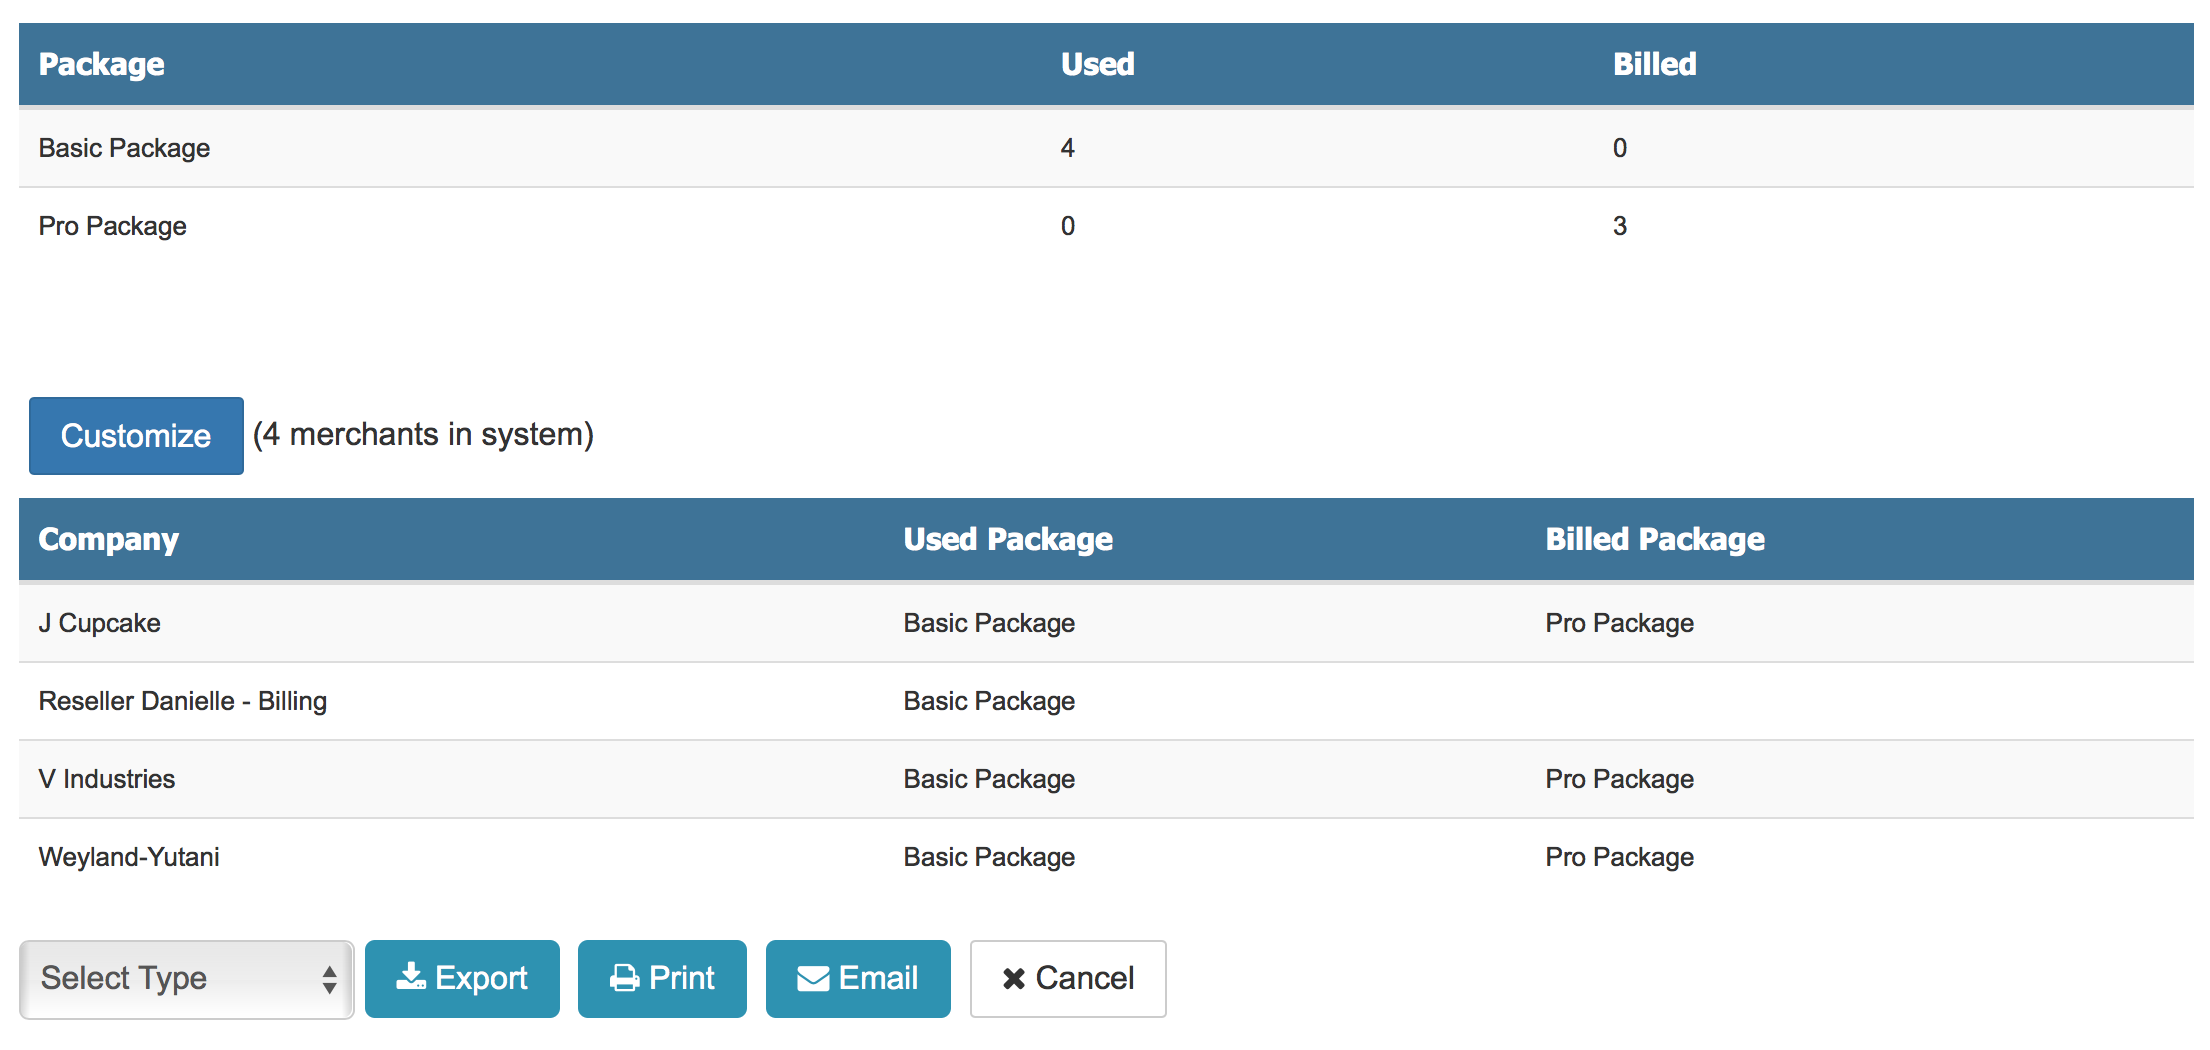The width and height of the screenshot is (2210, 1050).
Task: Select the Package column header
Action: pyautogui.click(x=101, y=63)
